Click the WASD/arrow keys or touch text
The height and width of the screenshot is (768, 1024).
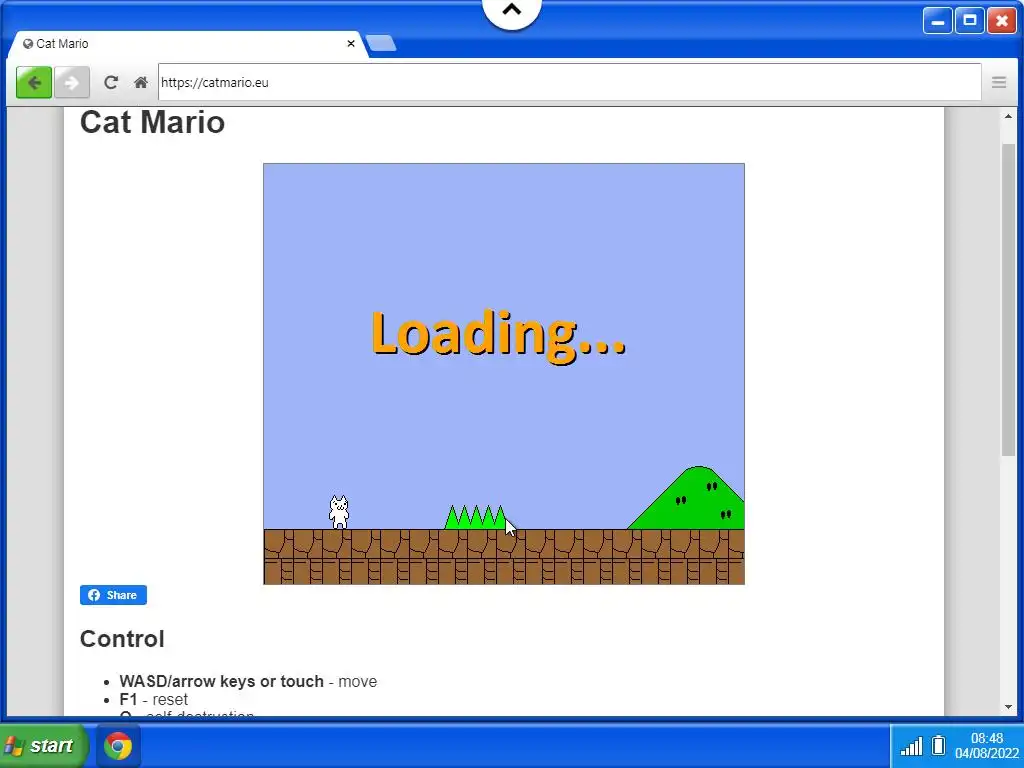pos(221,681)
